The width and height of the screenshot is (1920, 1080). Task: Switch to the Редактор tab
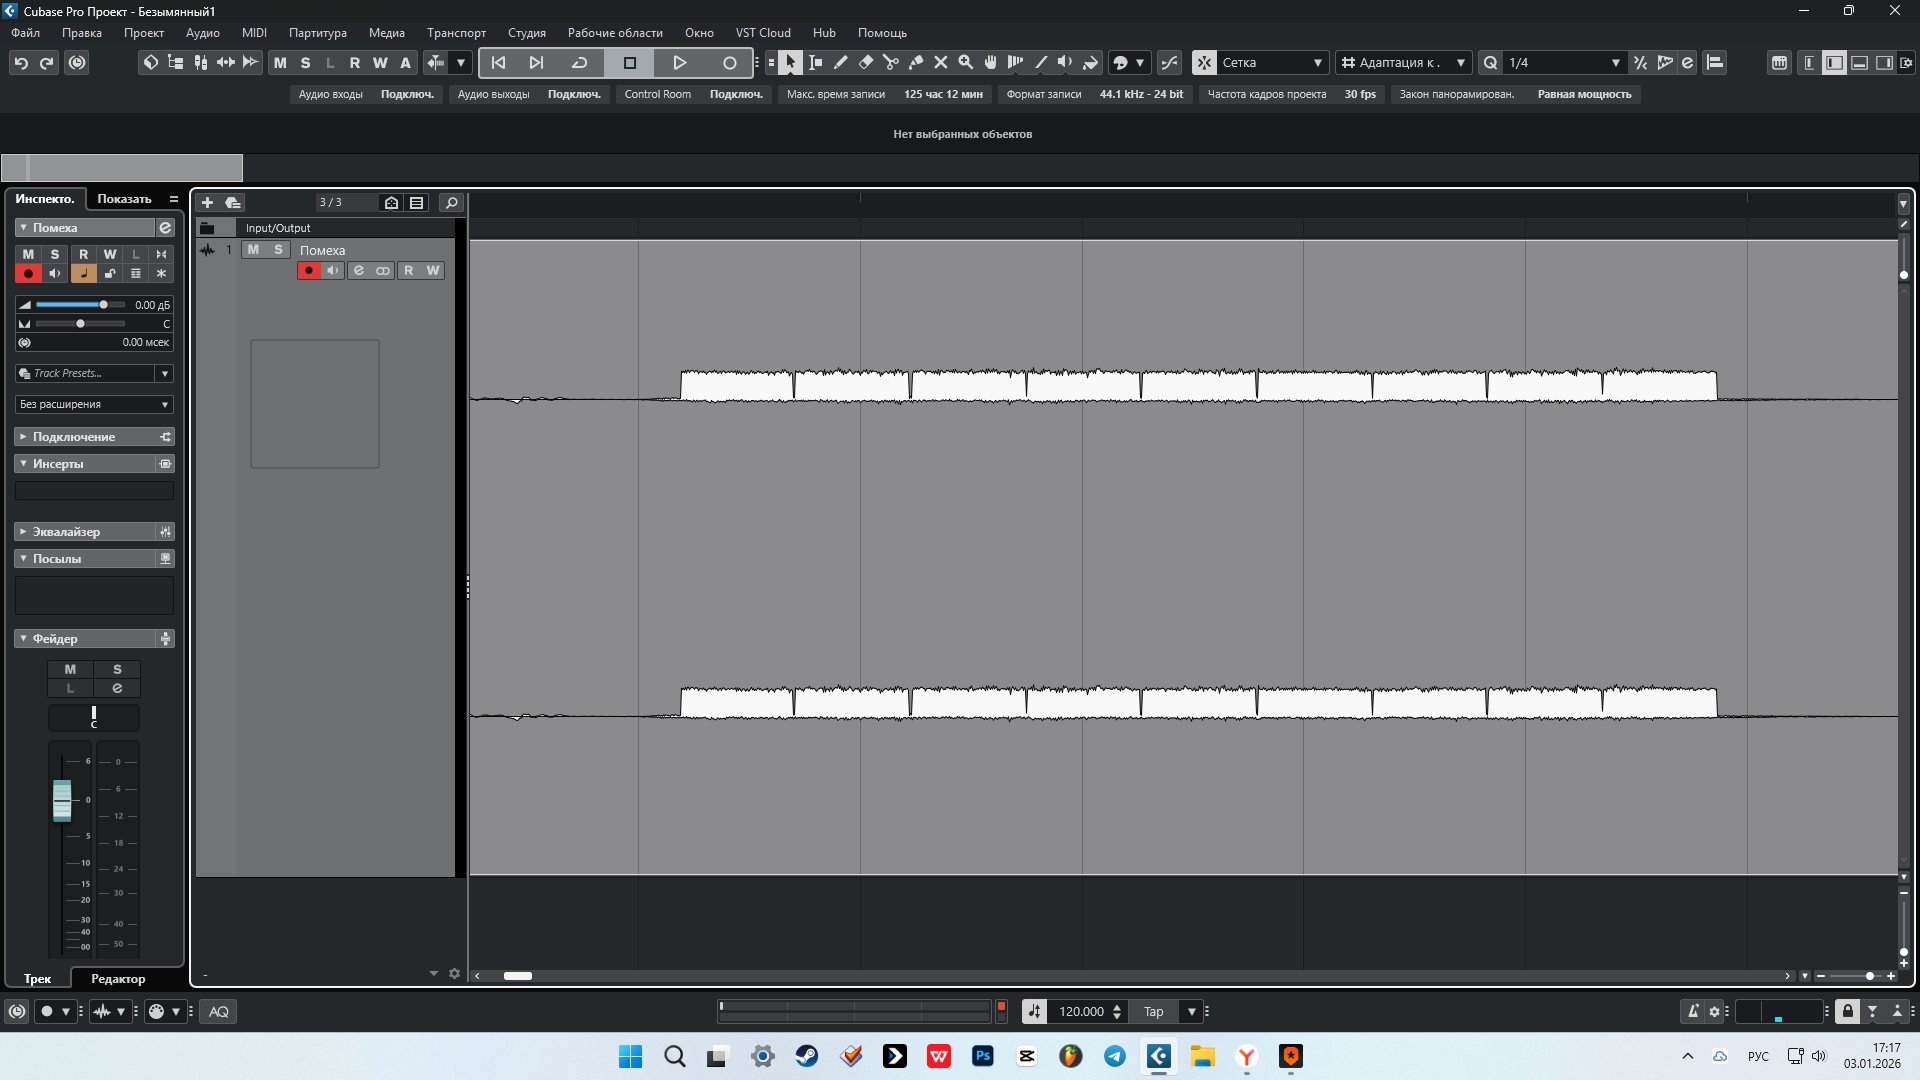118,979
